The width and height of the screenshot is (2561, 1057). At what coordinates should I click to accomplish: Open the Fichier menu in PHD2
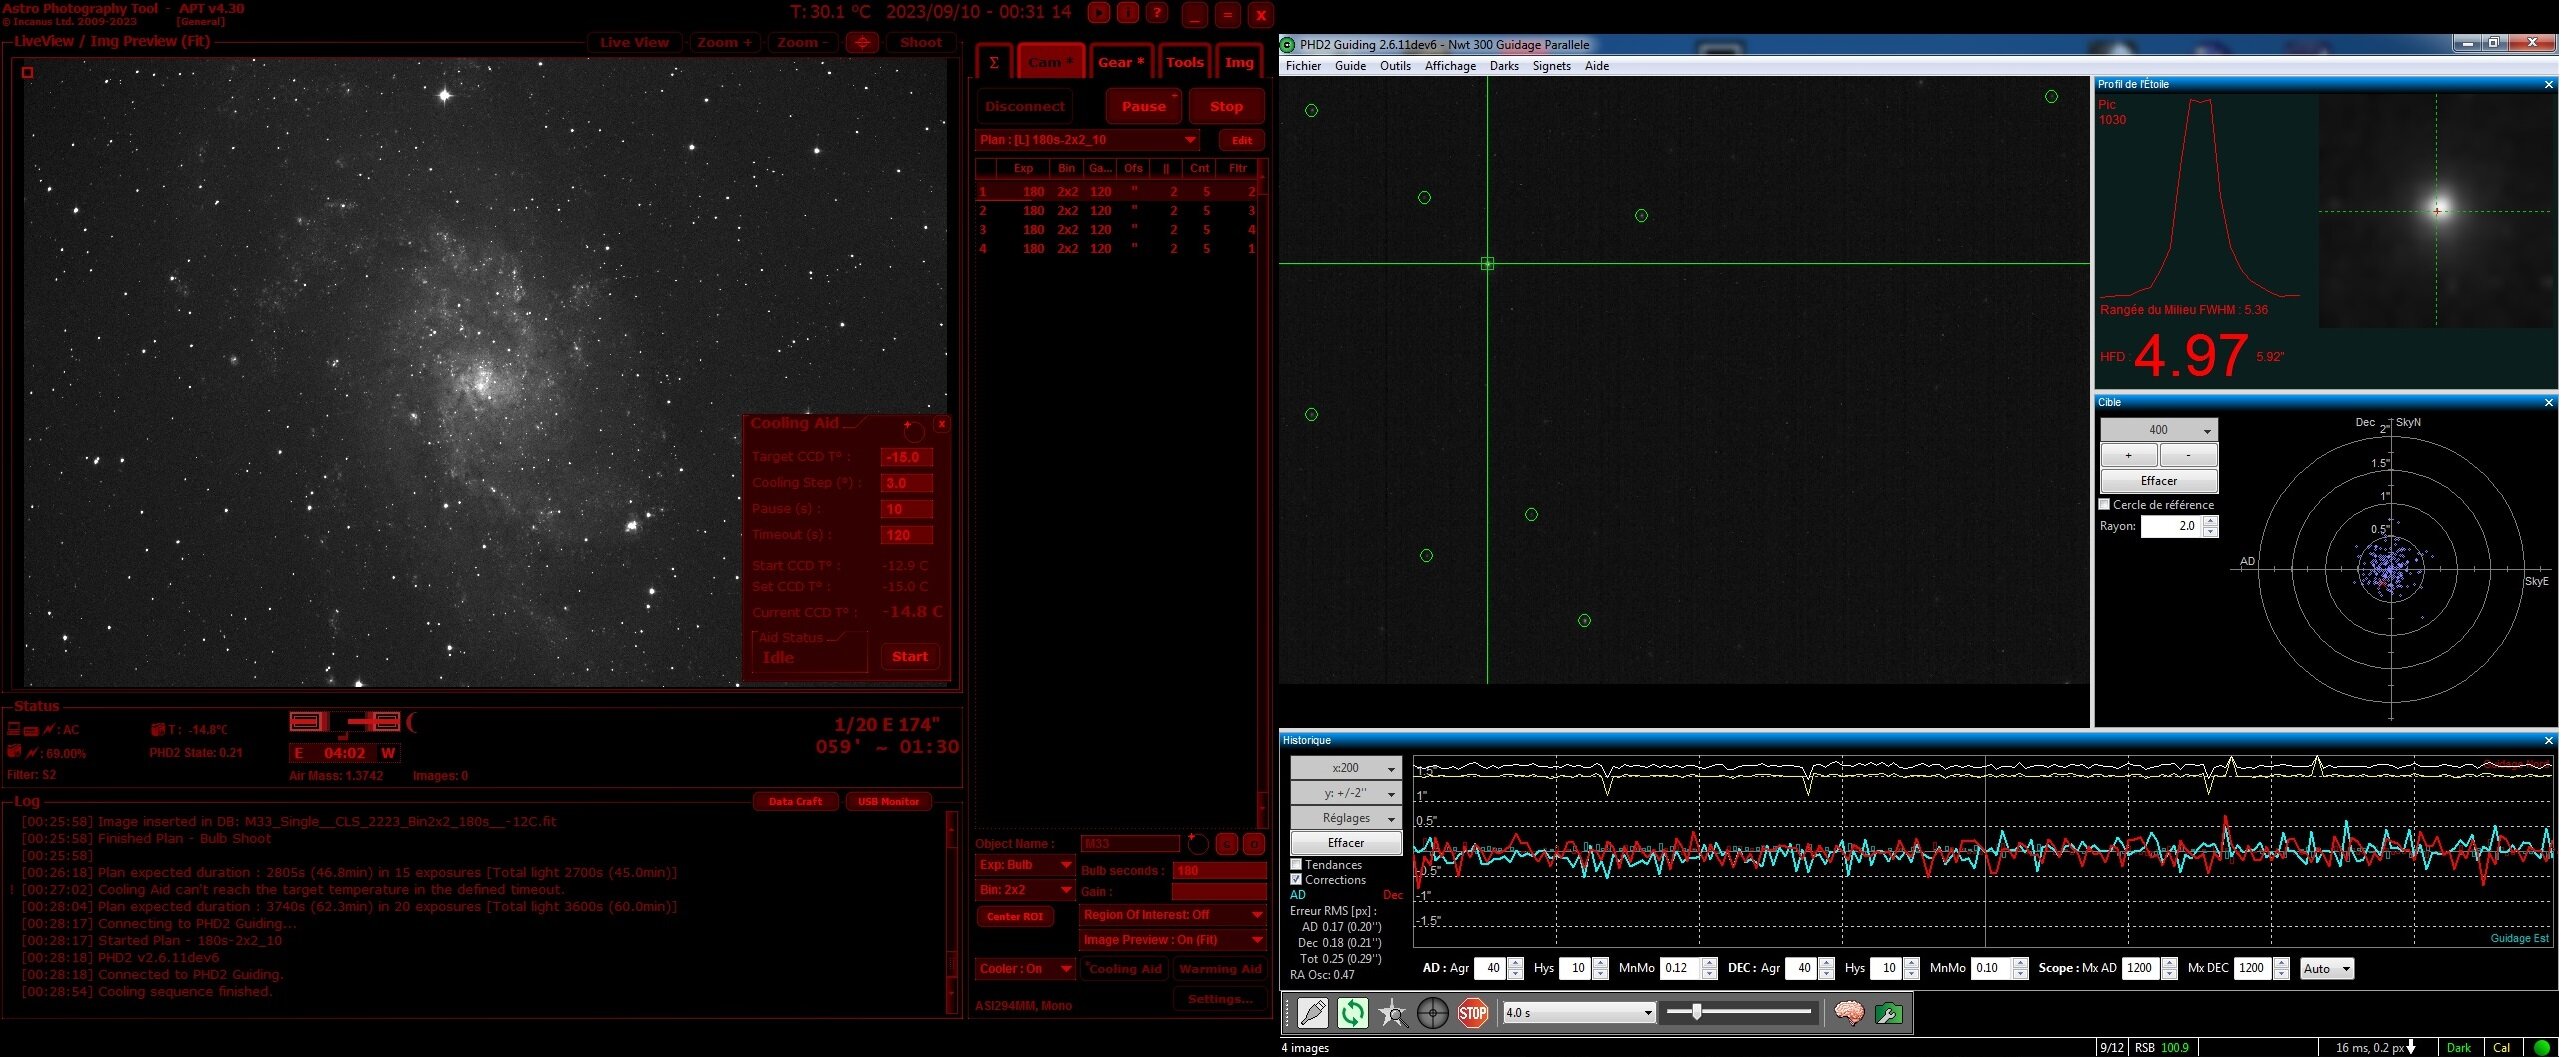pos(1303,66)
